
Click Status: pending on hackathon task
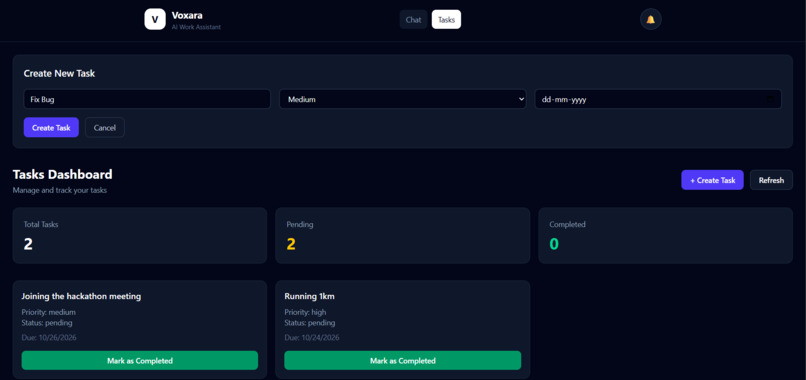point(47,323)
